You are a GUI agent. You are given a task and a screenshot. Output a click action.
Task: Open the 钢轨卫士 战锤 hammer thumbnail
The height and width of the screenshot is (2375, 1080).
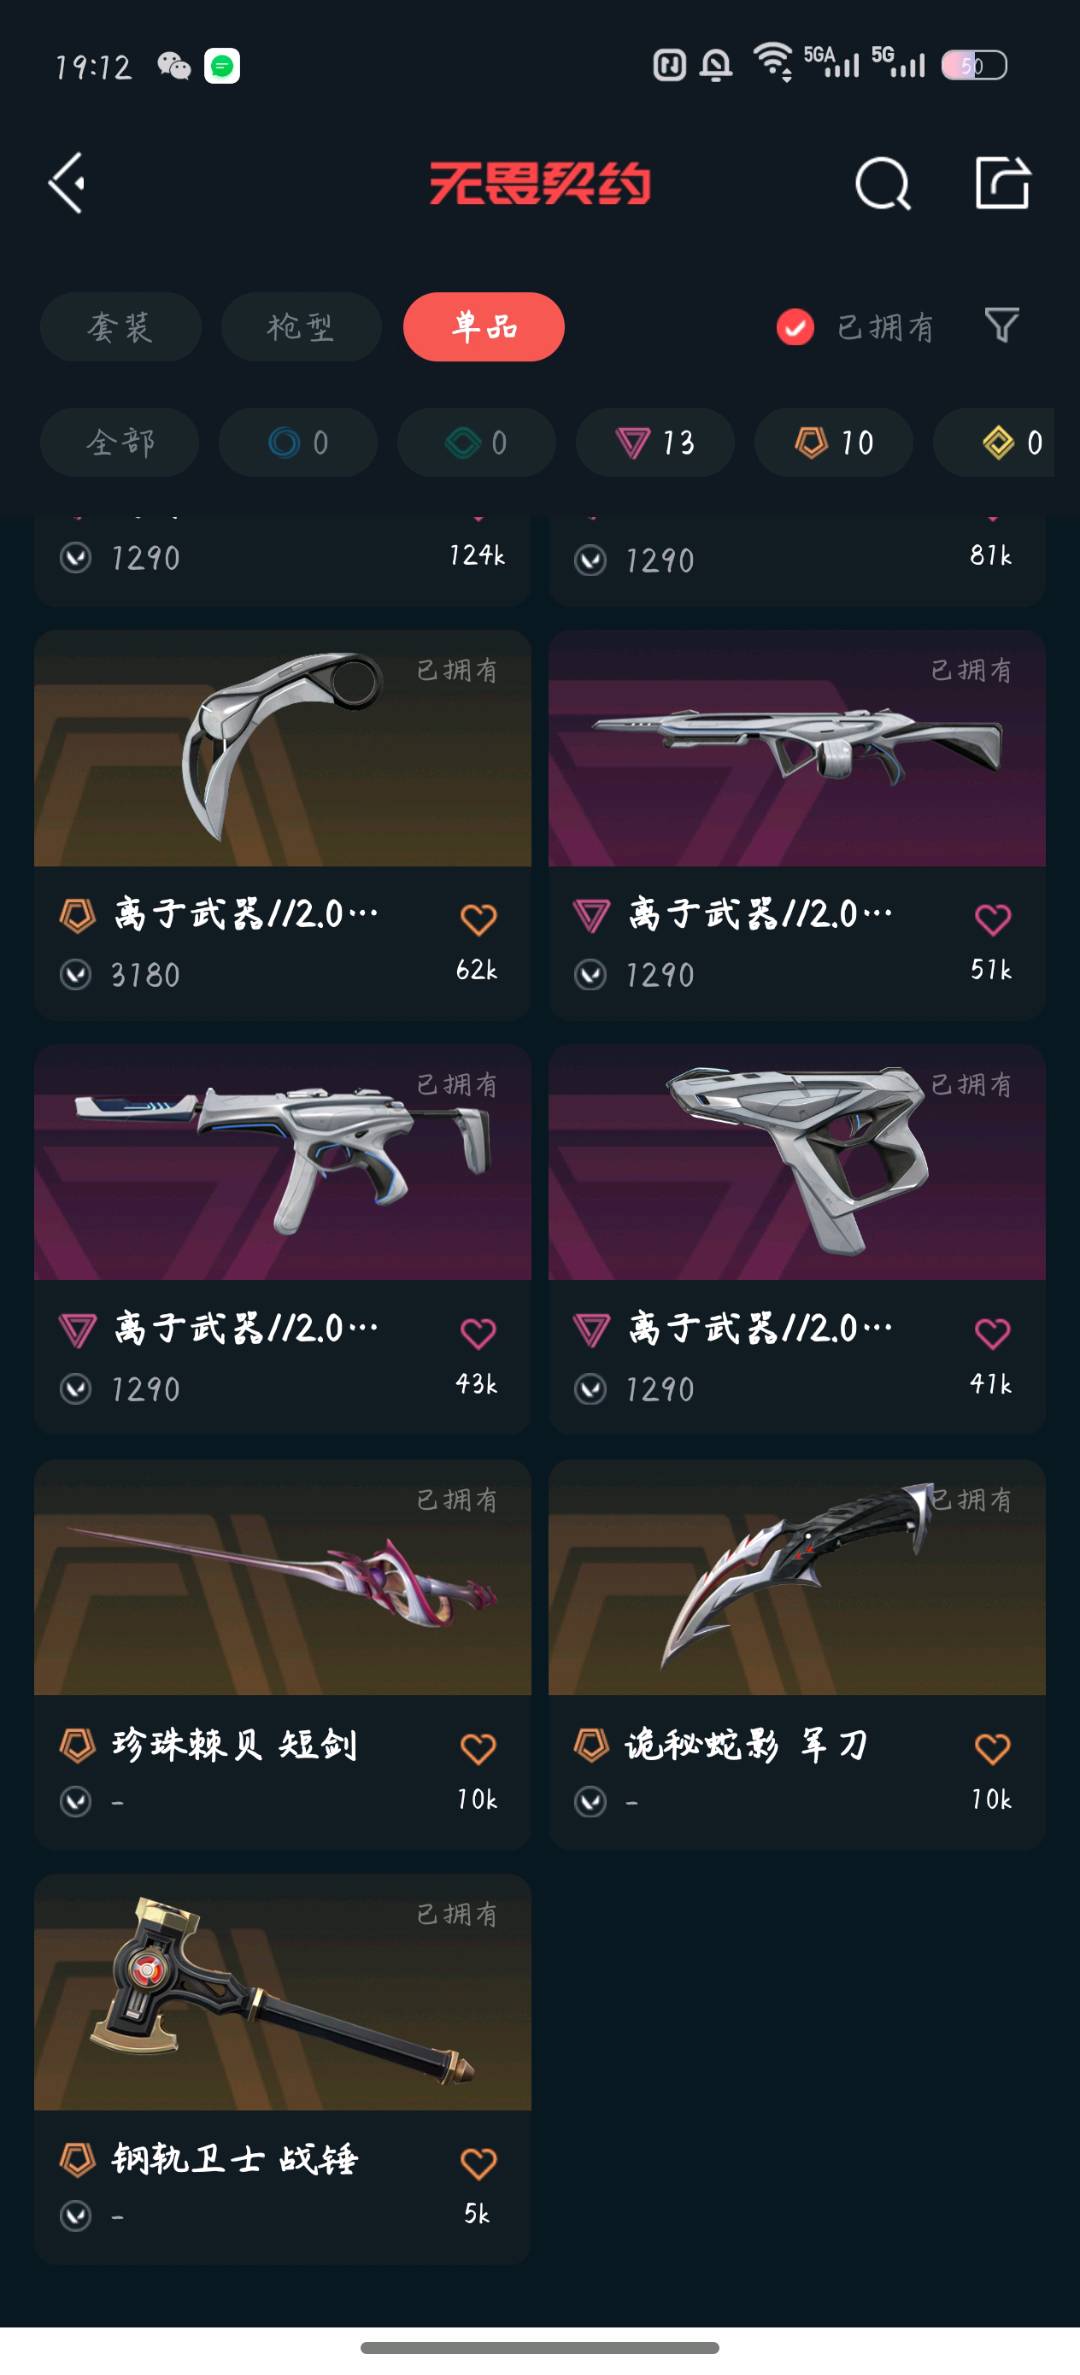pyautogui.click(x=282, y=1992)
